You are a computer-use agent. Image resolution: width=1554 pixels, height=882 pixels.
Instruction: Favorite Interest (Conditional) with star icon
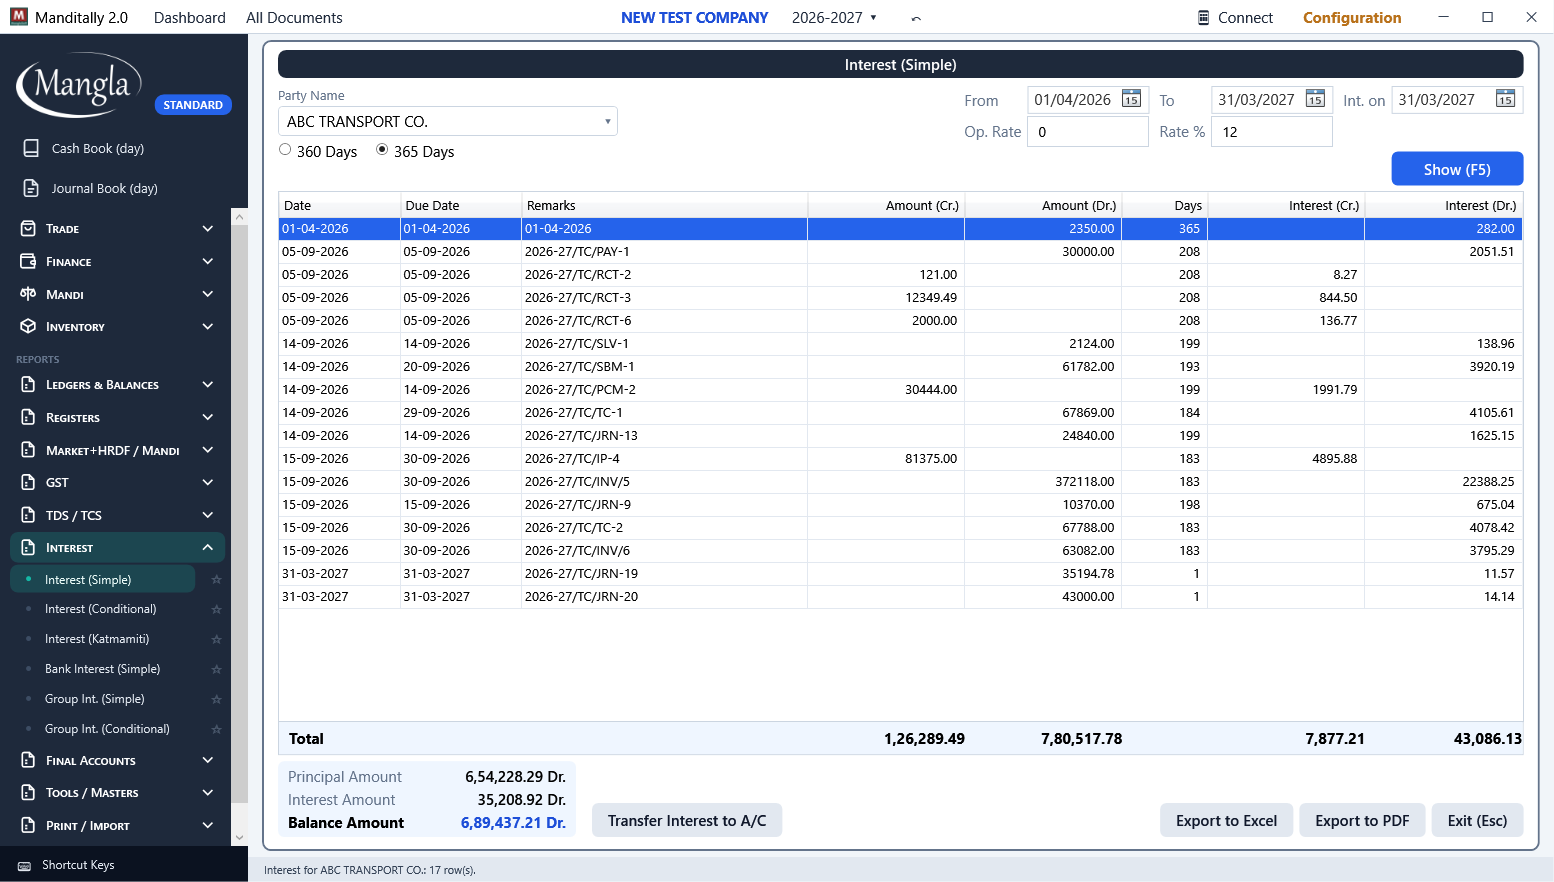(x=216, y=609)
